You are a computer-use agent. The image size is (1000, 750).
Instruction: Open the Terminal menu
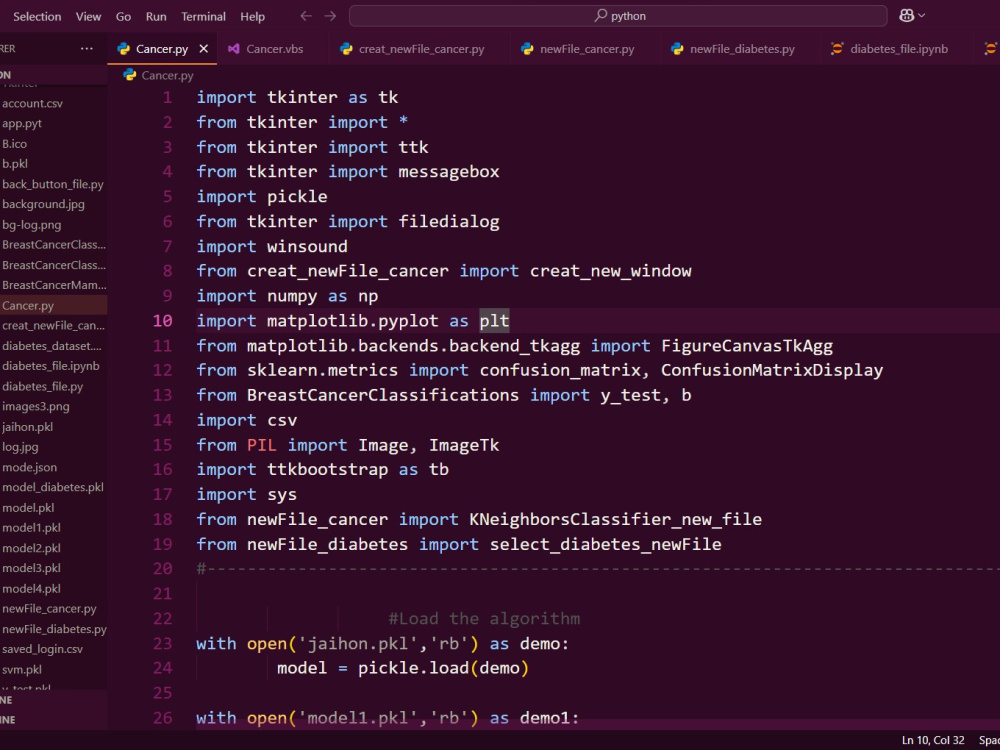click(x=203, y=17)
